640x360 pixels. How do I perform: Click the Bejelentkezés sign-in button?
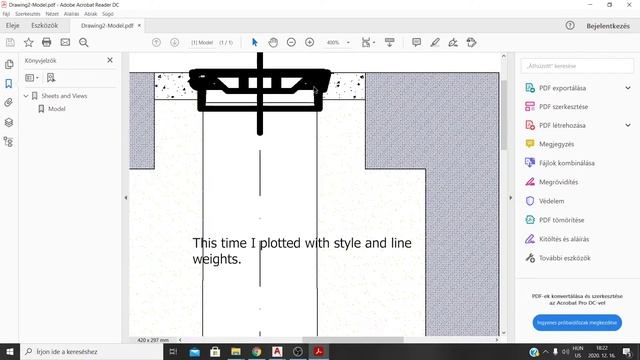[x=608, y=26]
